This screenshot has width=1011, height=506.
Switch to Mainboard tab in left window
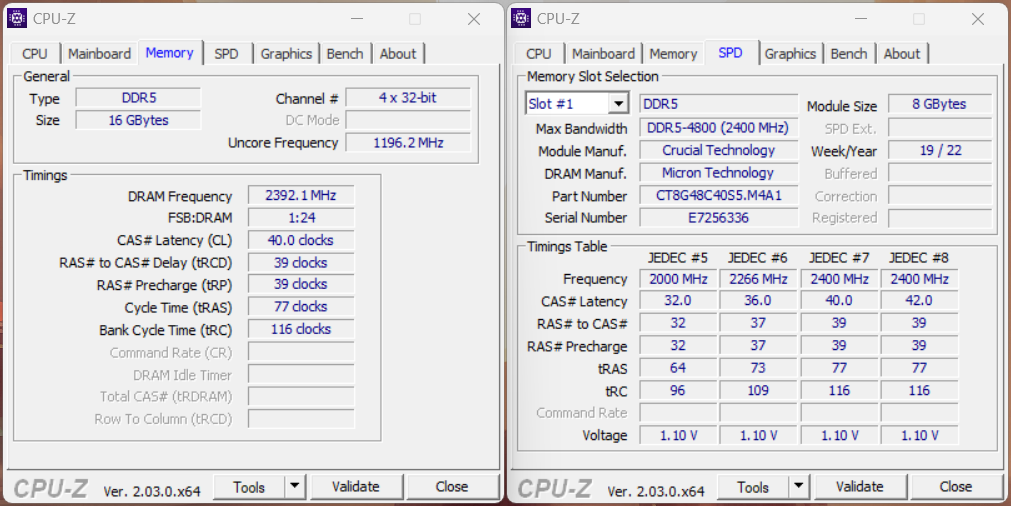click(99, 54)
